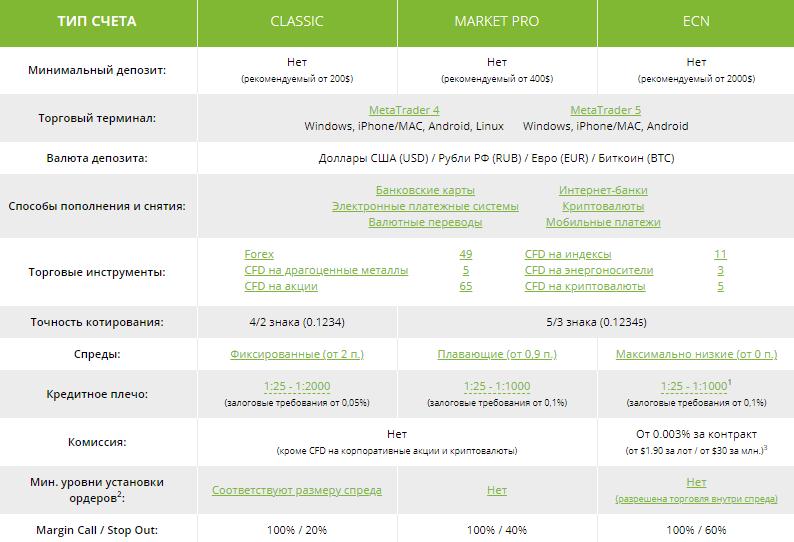Viewport: 794px width, 542px height.
Task: Click Соответствуют размеру спреда link
Action: pyautogui.click(x=297, y=490)
